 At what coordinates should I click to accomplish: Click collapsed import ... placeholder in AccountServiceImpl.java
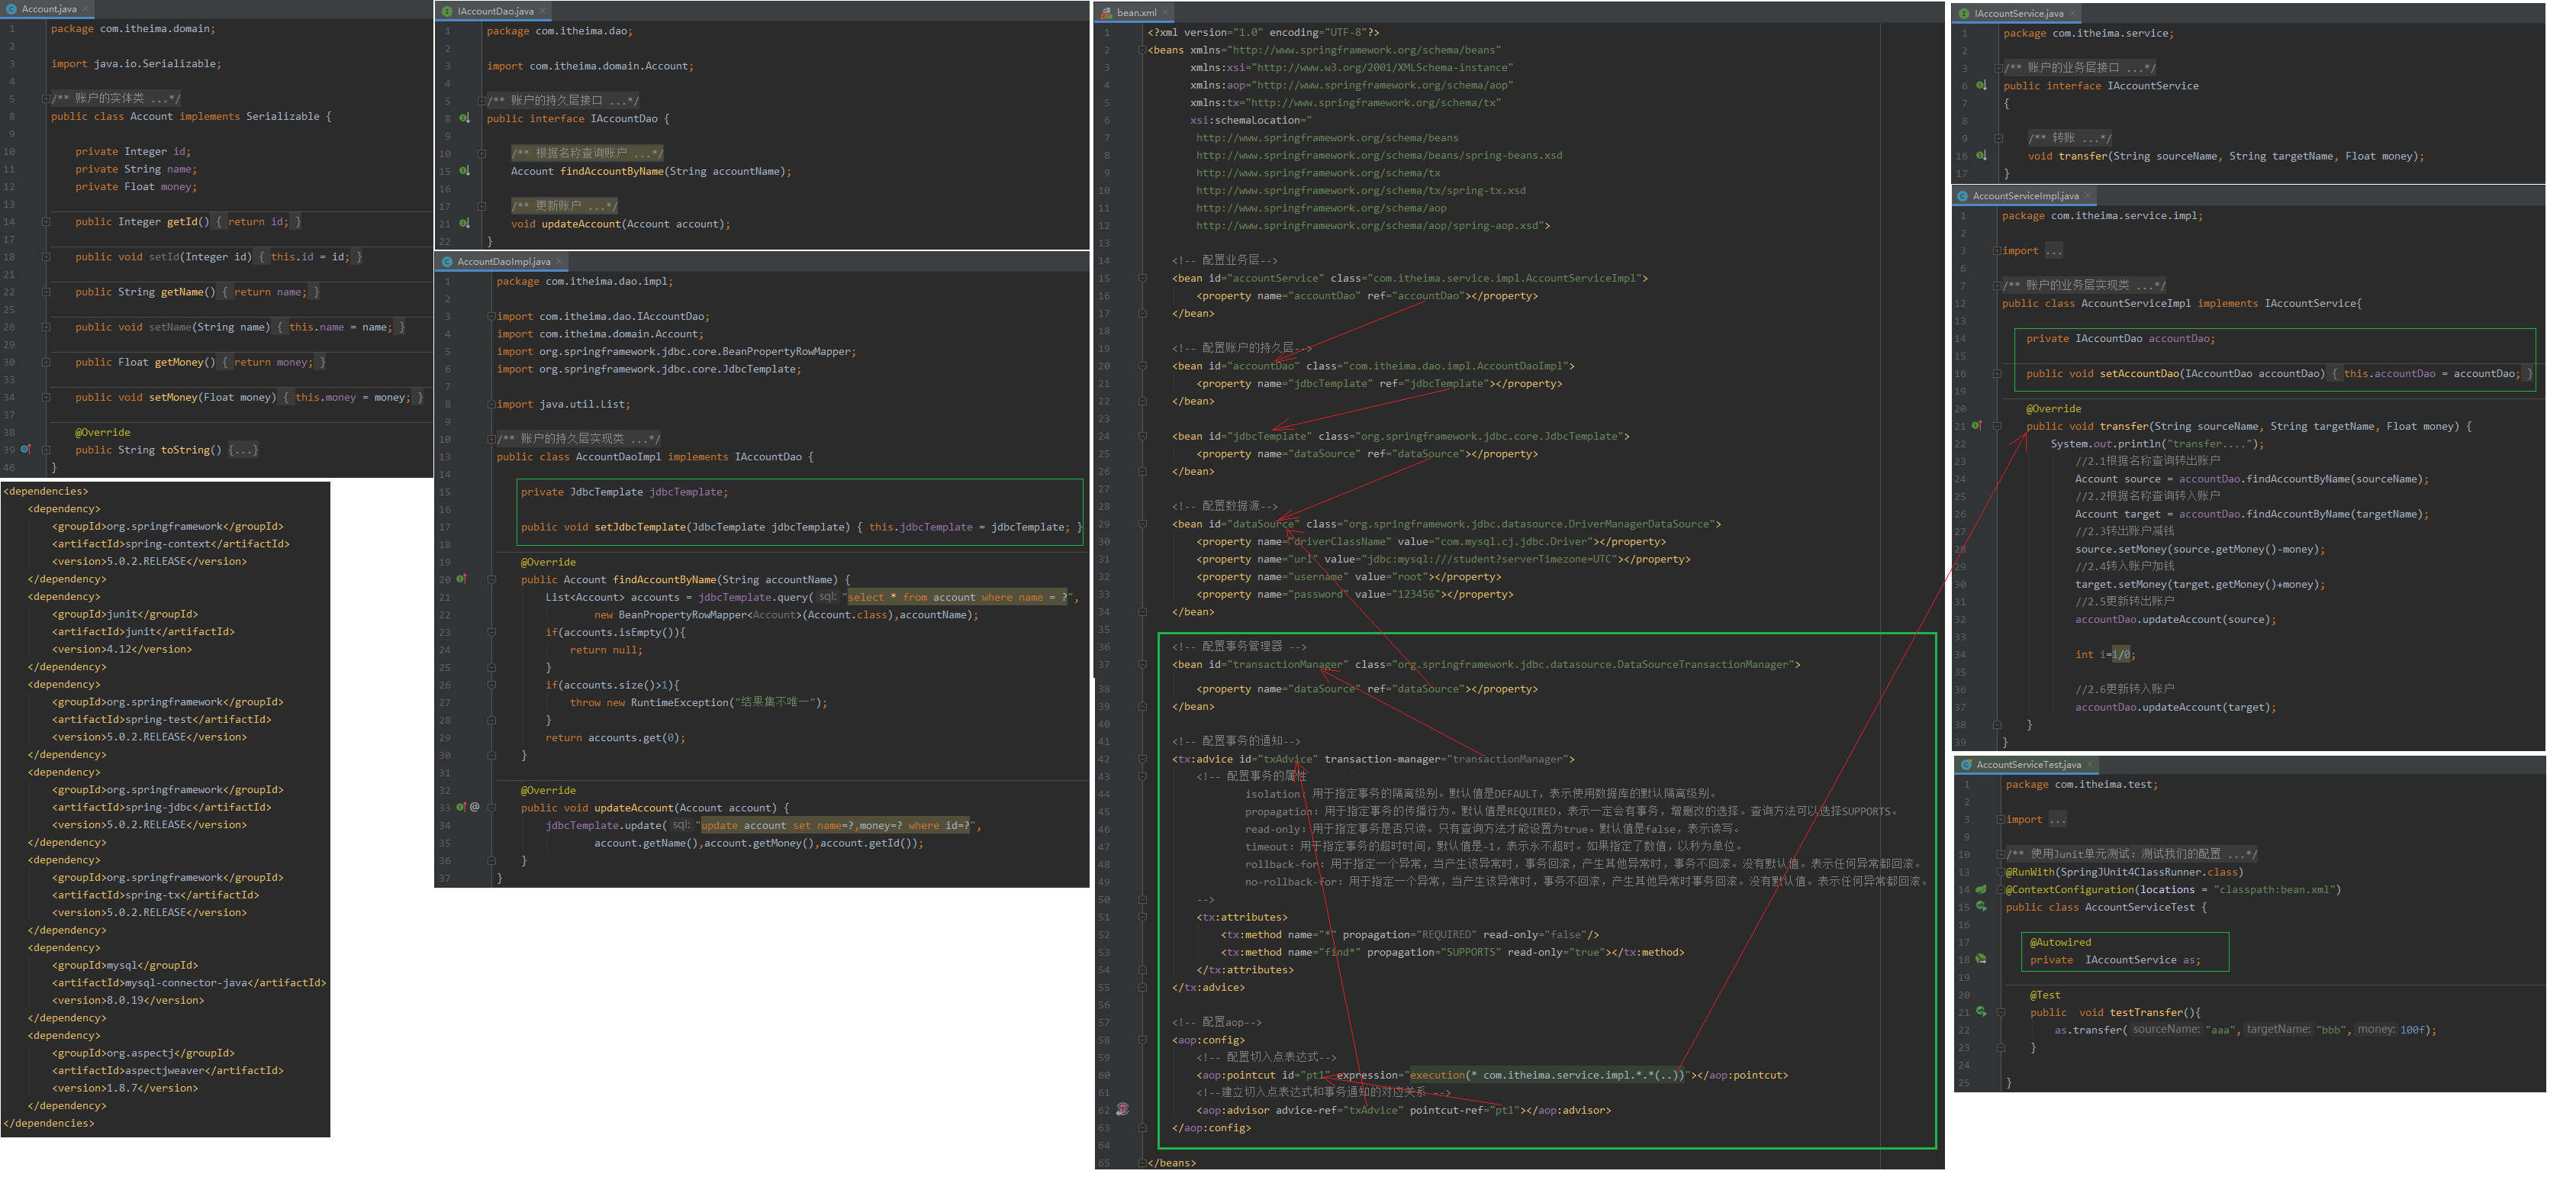coord(2053,251)
